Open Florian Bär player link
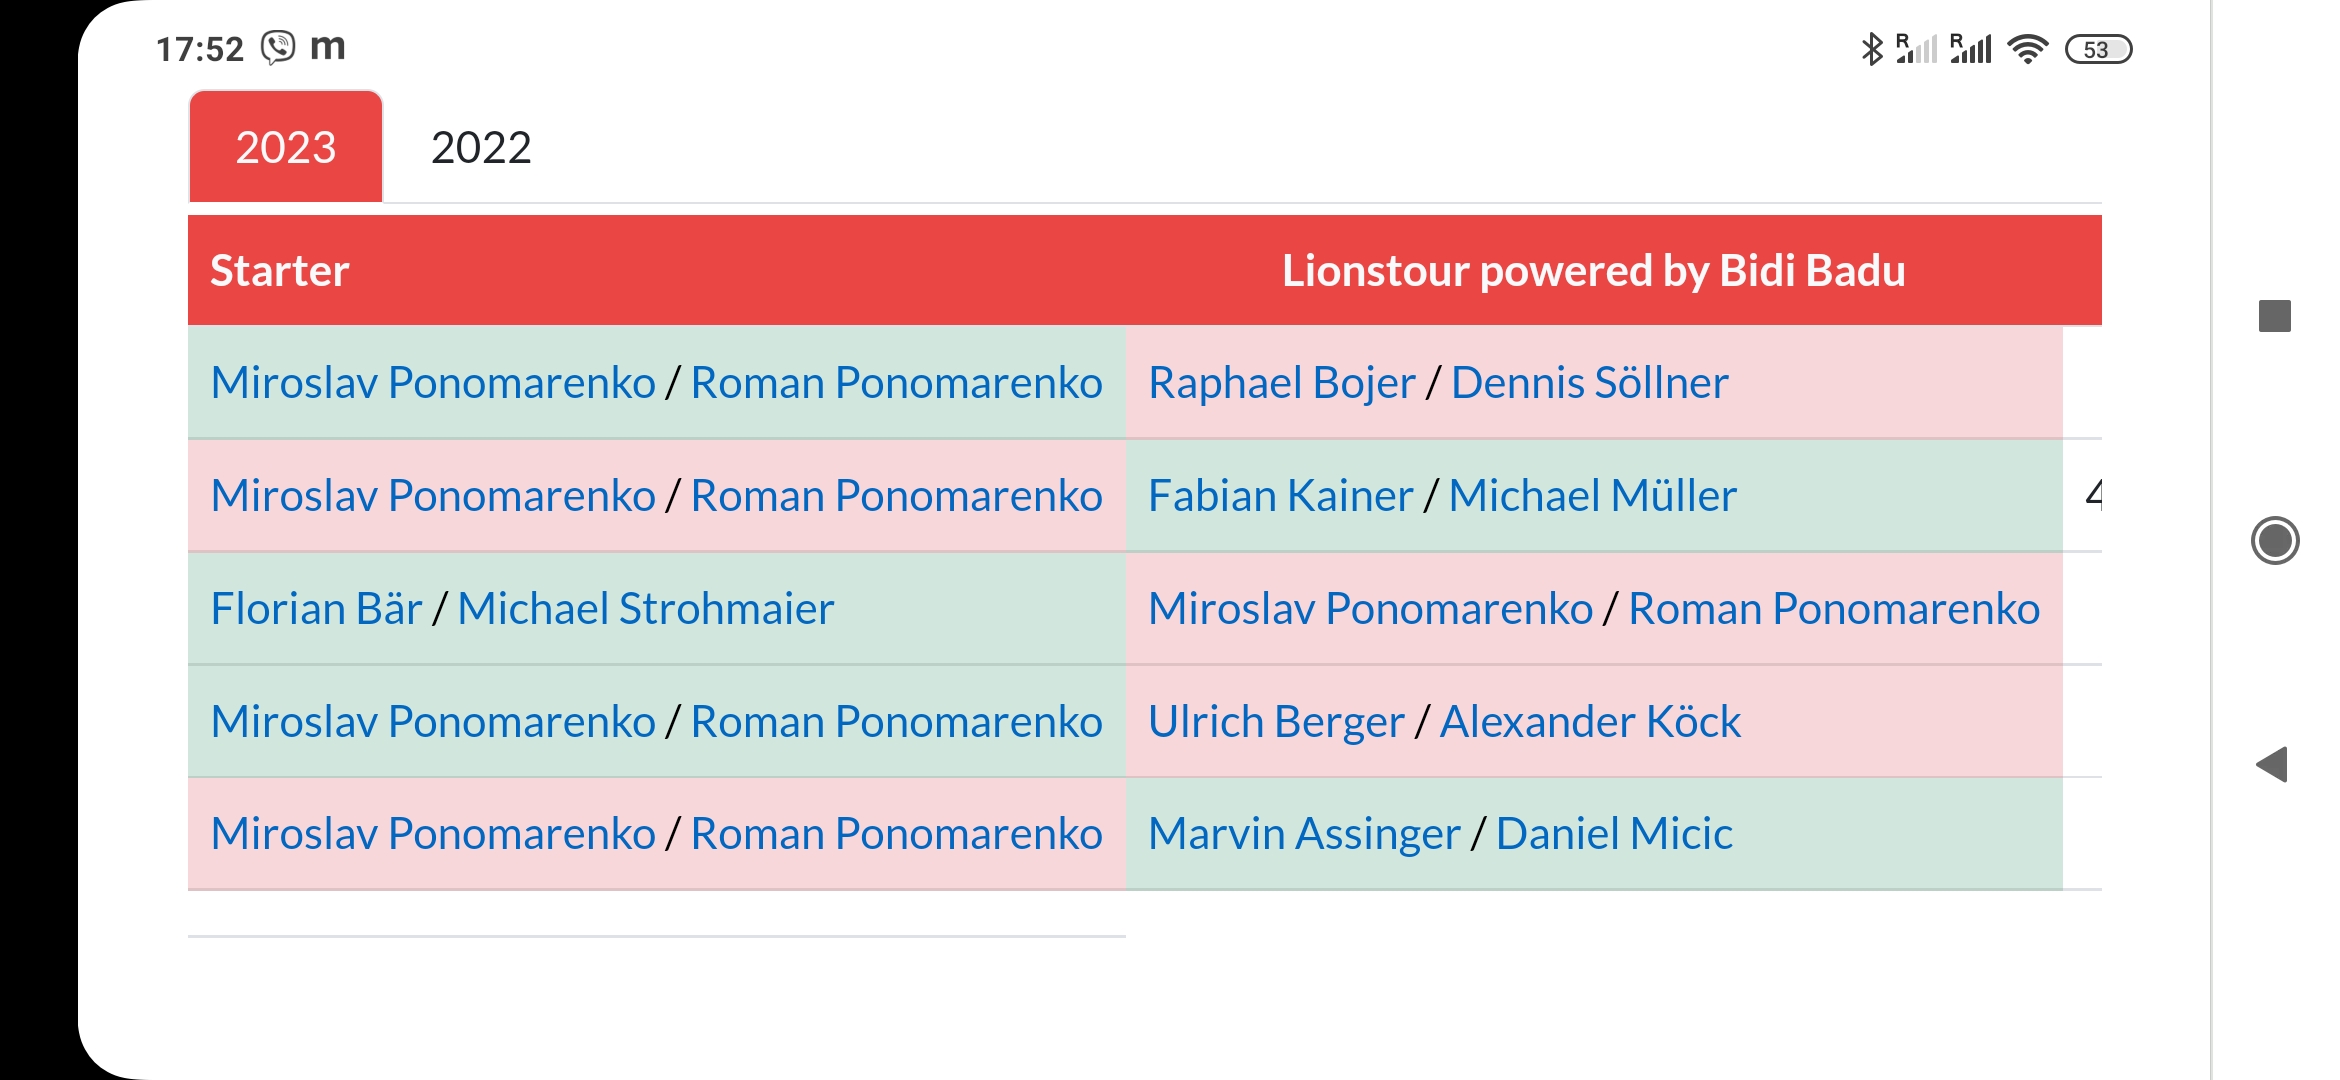Viewport: 2340px width, 1080px height. [x=316, y=609]
